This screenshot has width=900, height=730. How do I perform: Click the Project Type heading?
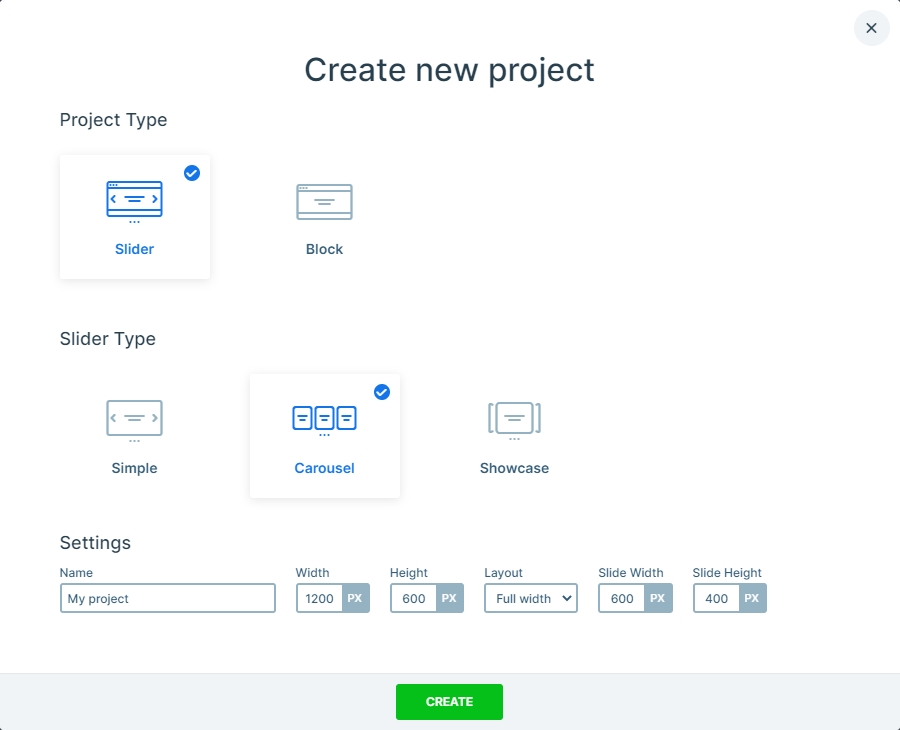(x=114, y=120)
